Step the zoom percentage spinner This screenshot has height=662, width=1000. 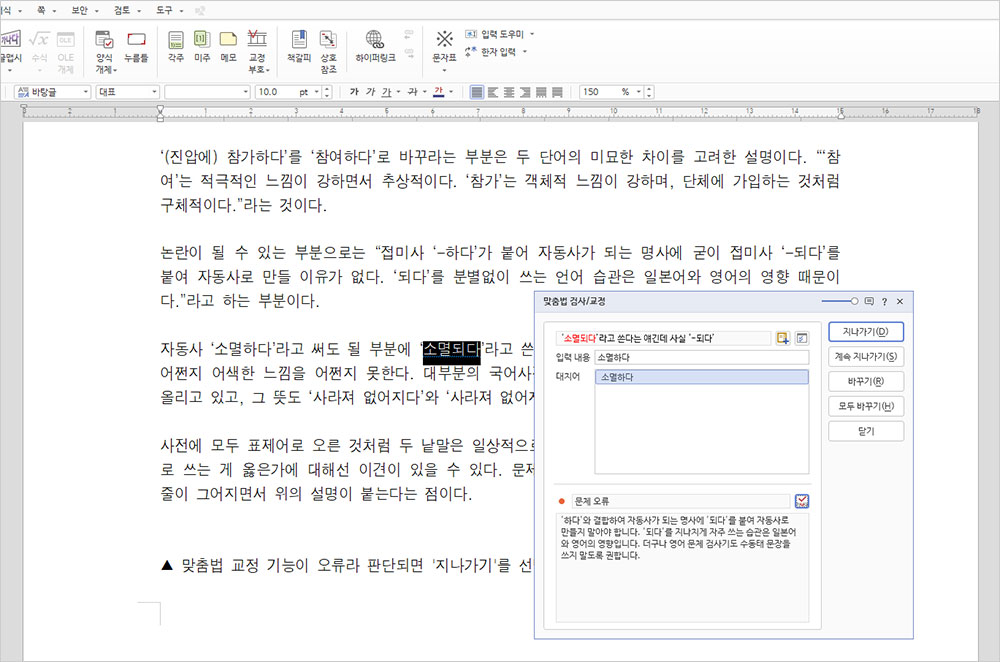click(649, 92)
